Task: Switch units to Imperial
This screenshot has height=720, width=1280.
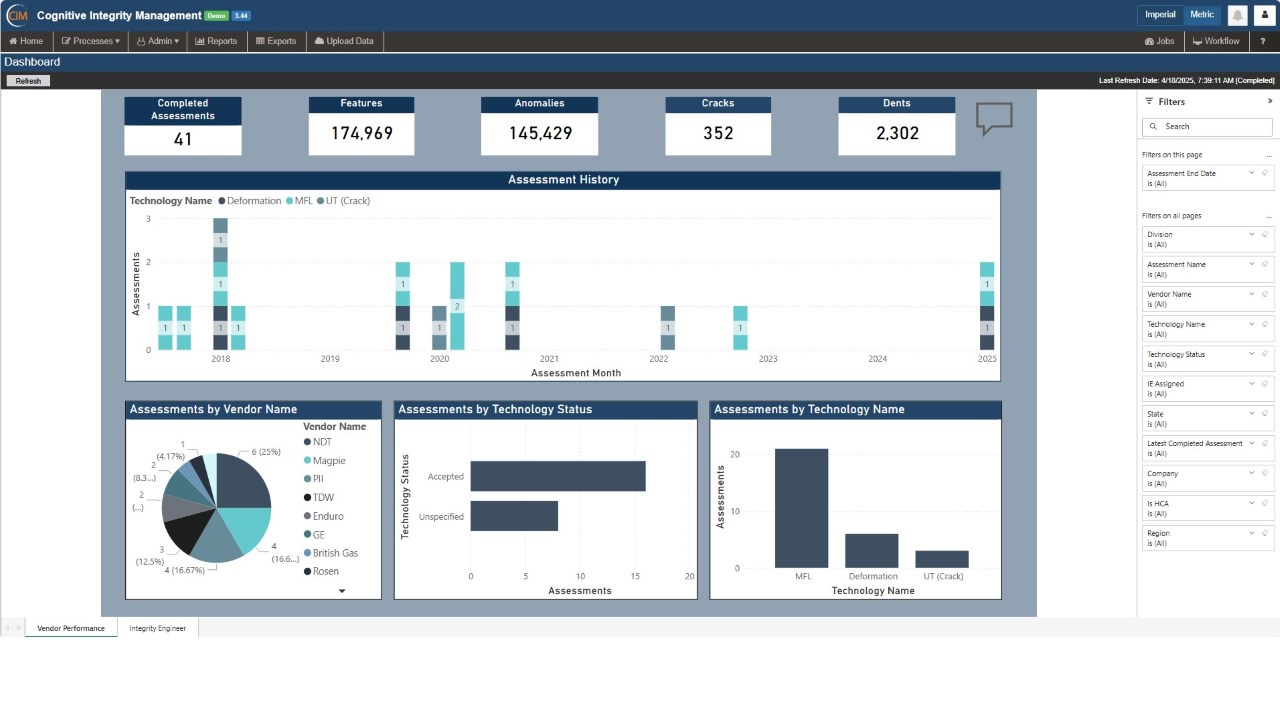Action: (1160, 15)
